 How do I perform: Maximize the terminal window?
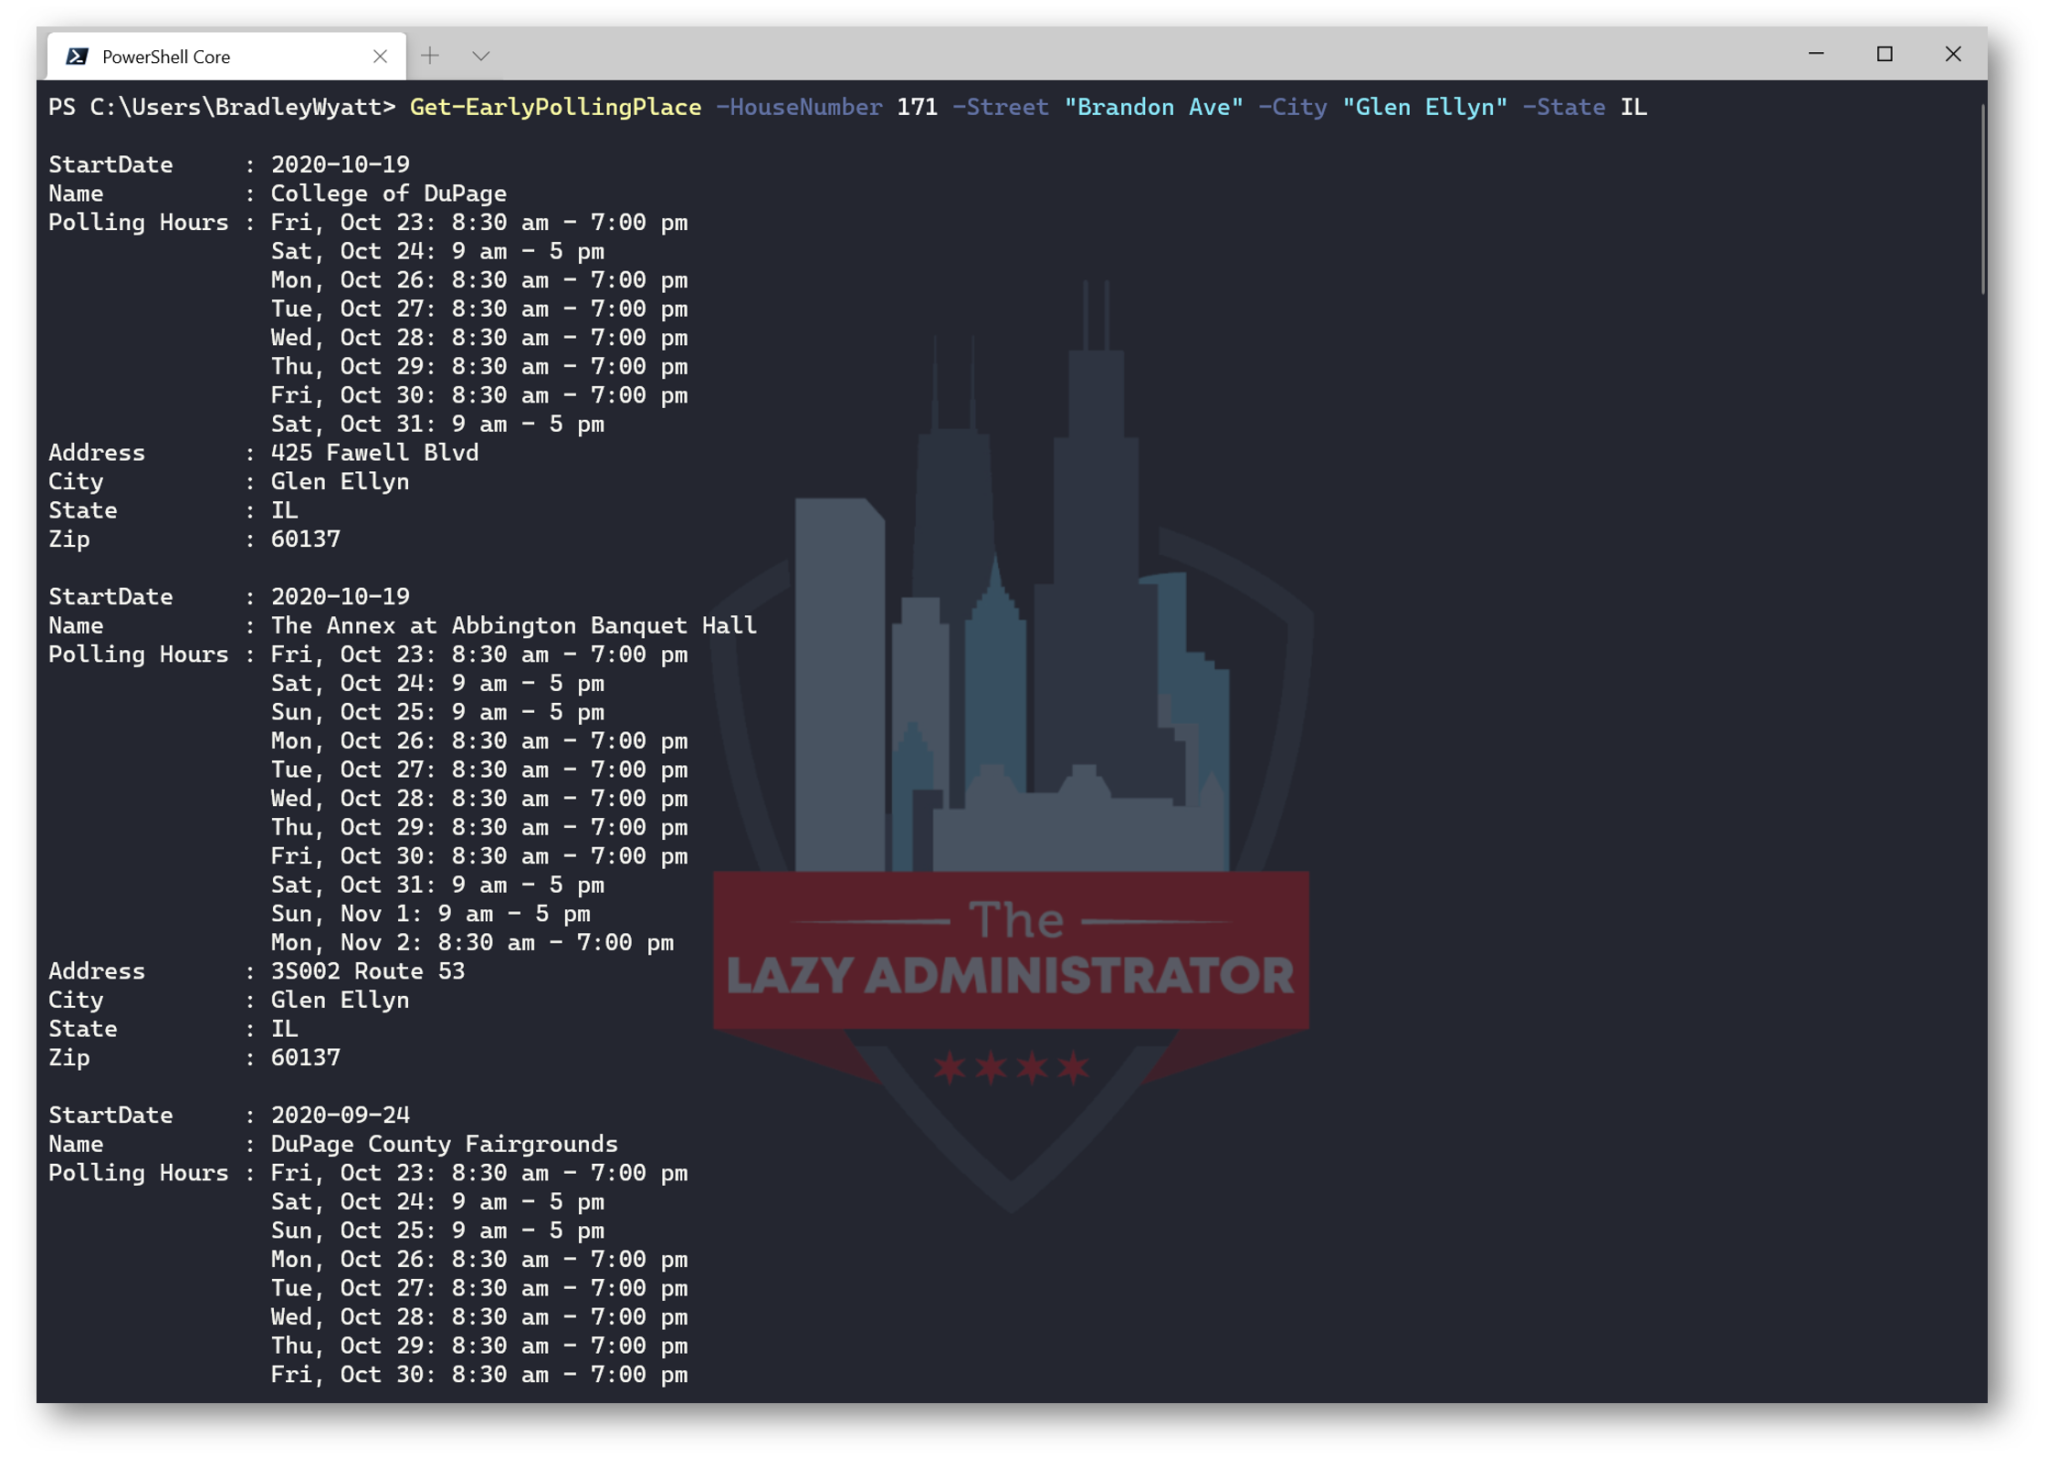click(1884, 54)
